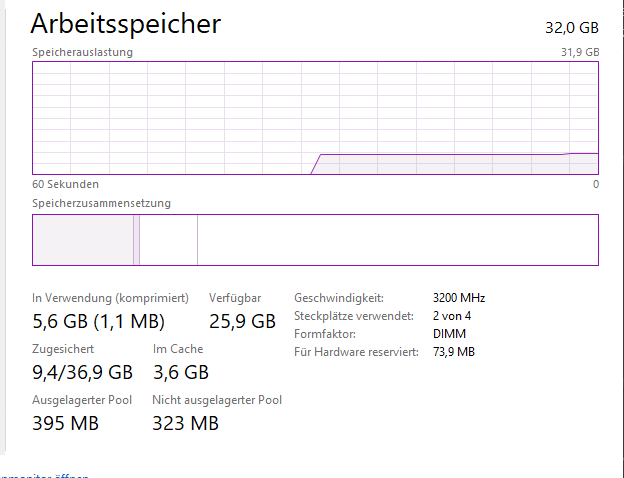Screen dimensions: 624x478
Task: Click the Verfügbar 25,9 GB value
Action: click(x=242, y=321)
